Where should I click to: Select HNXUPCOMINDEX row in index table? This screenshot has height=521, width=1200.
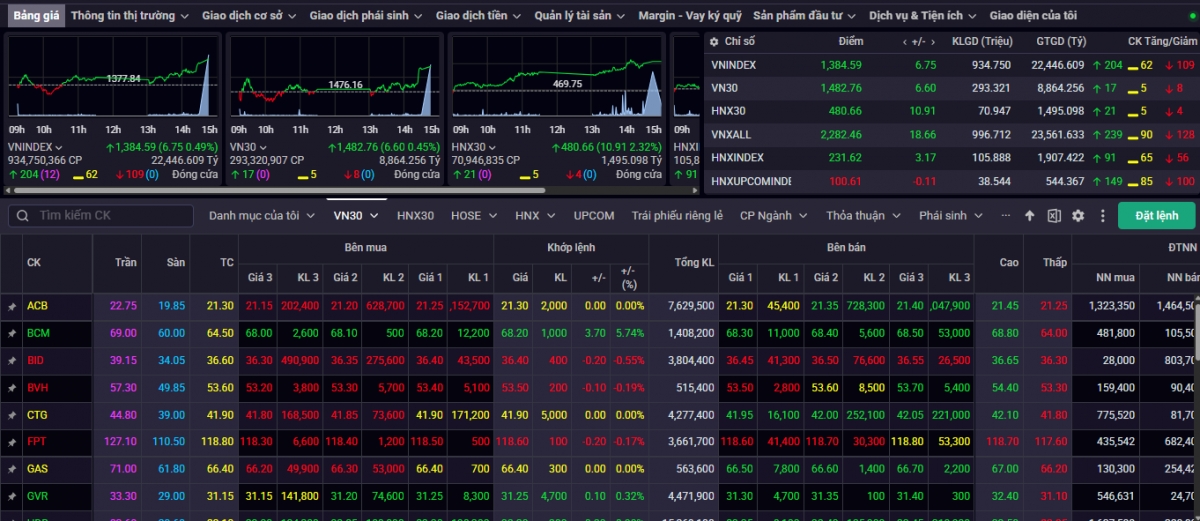pyautogui.click(x=951, y=181)
